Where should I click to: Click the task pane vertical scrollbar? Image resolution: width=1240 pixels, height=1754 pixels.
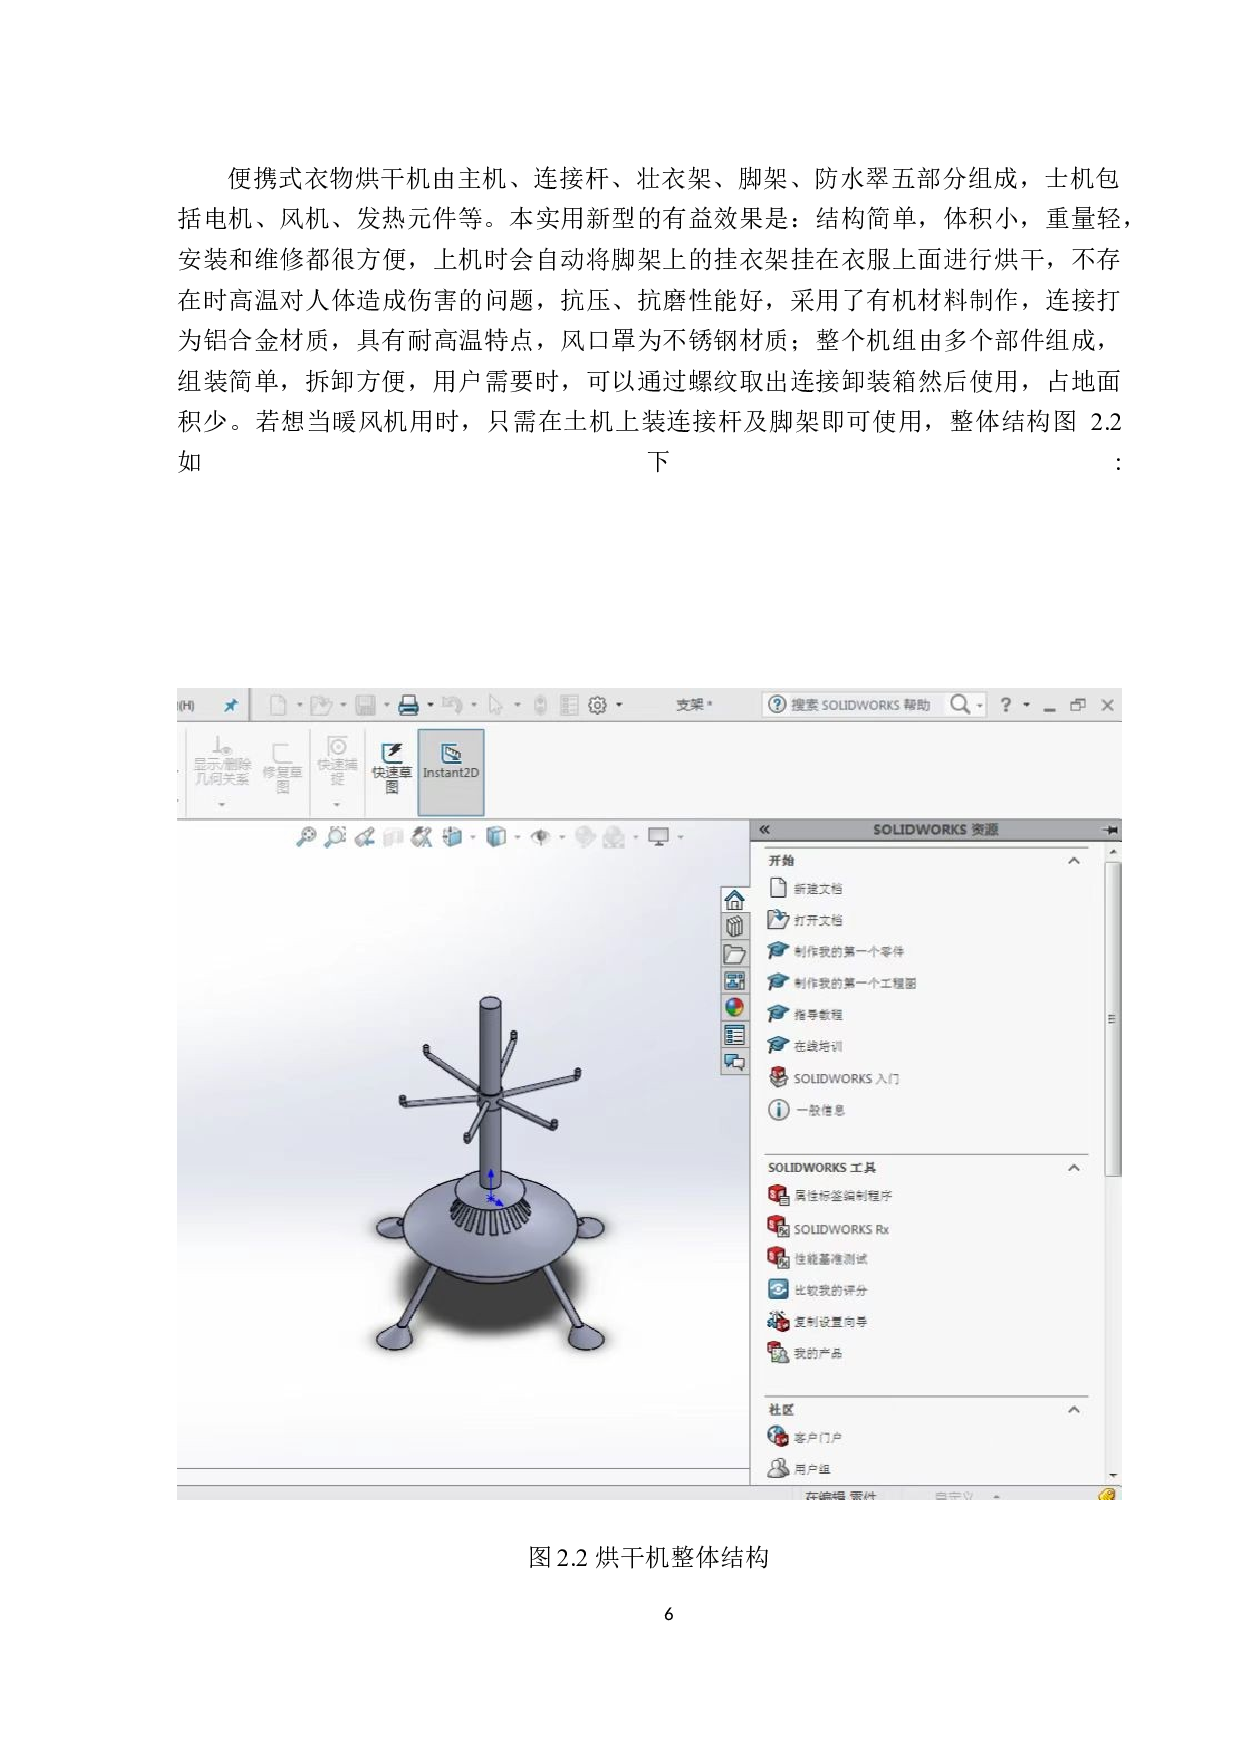coord(1112,1018)
